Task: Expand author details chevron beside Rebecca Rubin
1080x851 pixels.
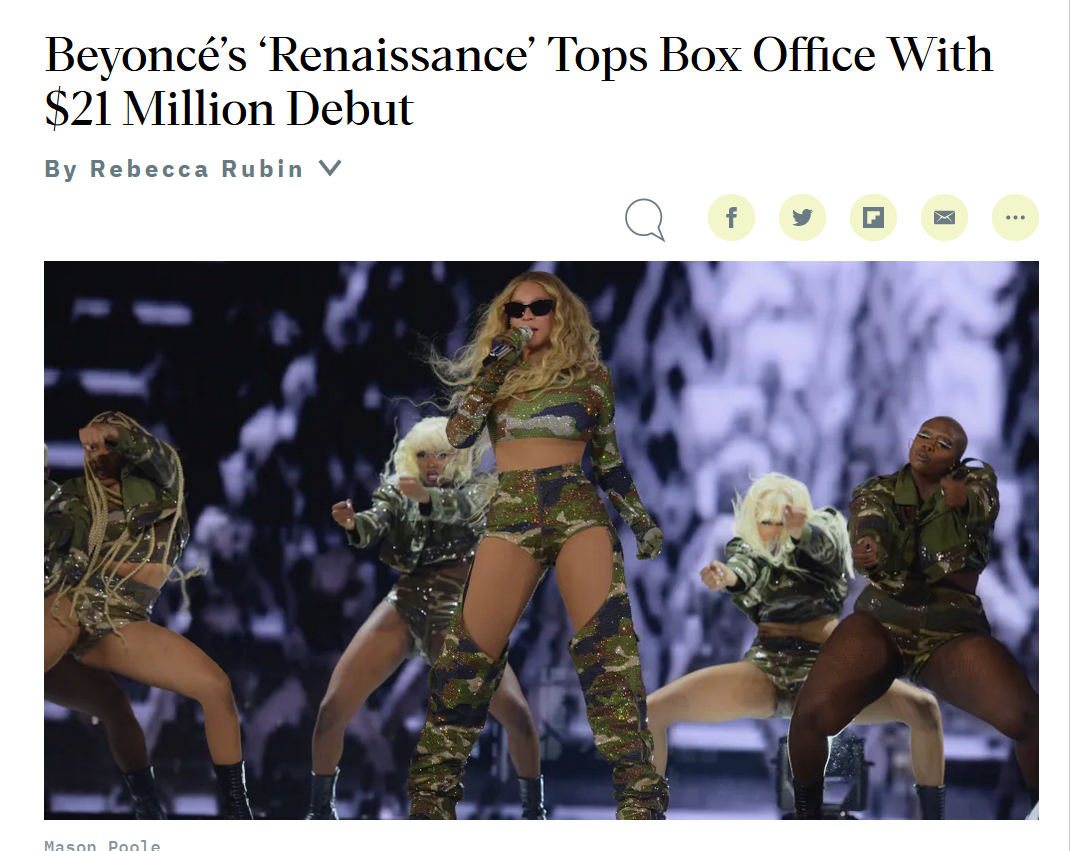Action: (331, 168)
